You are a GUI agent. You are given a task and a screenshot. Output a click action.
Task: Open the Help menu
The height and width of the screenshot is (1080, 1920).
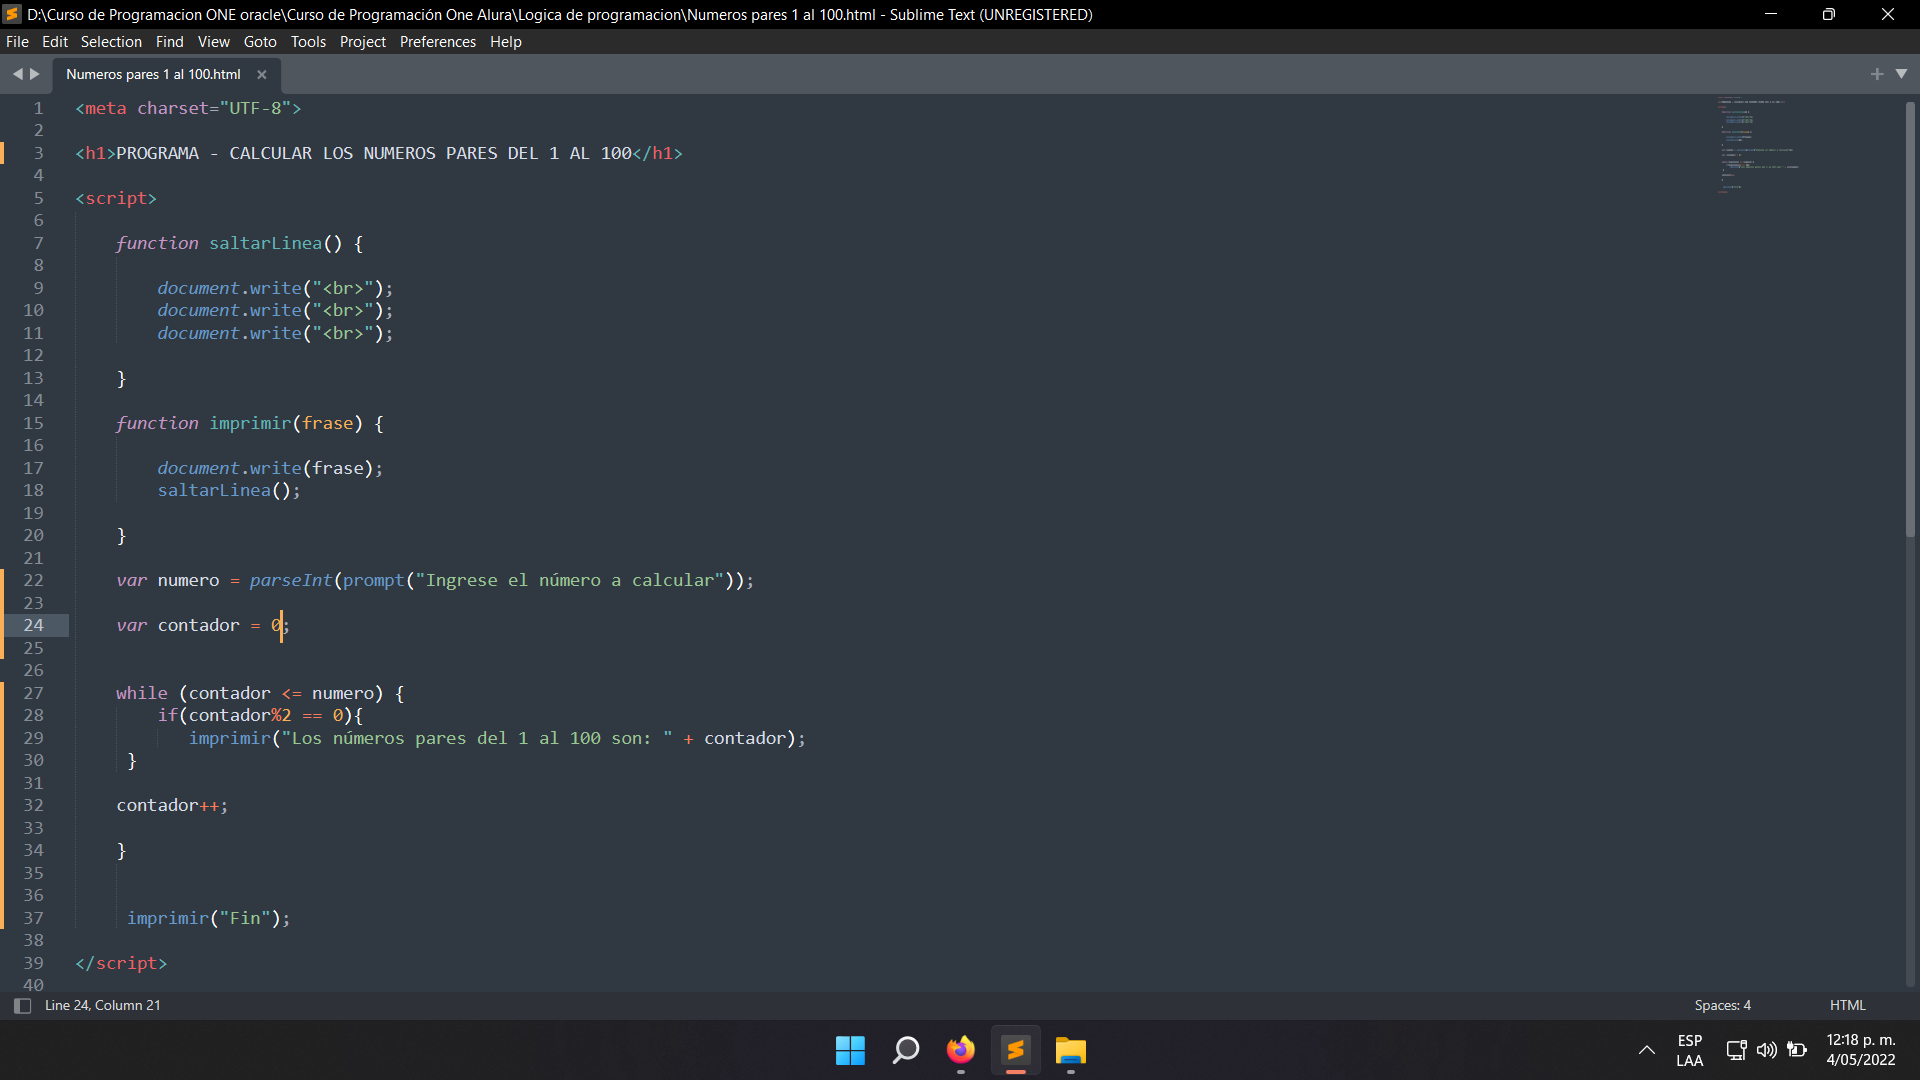[x=505, y=42]
